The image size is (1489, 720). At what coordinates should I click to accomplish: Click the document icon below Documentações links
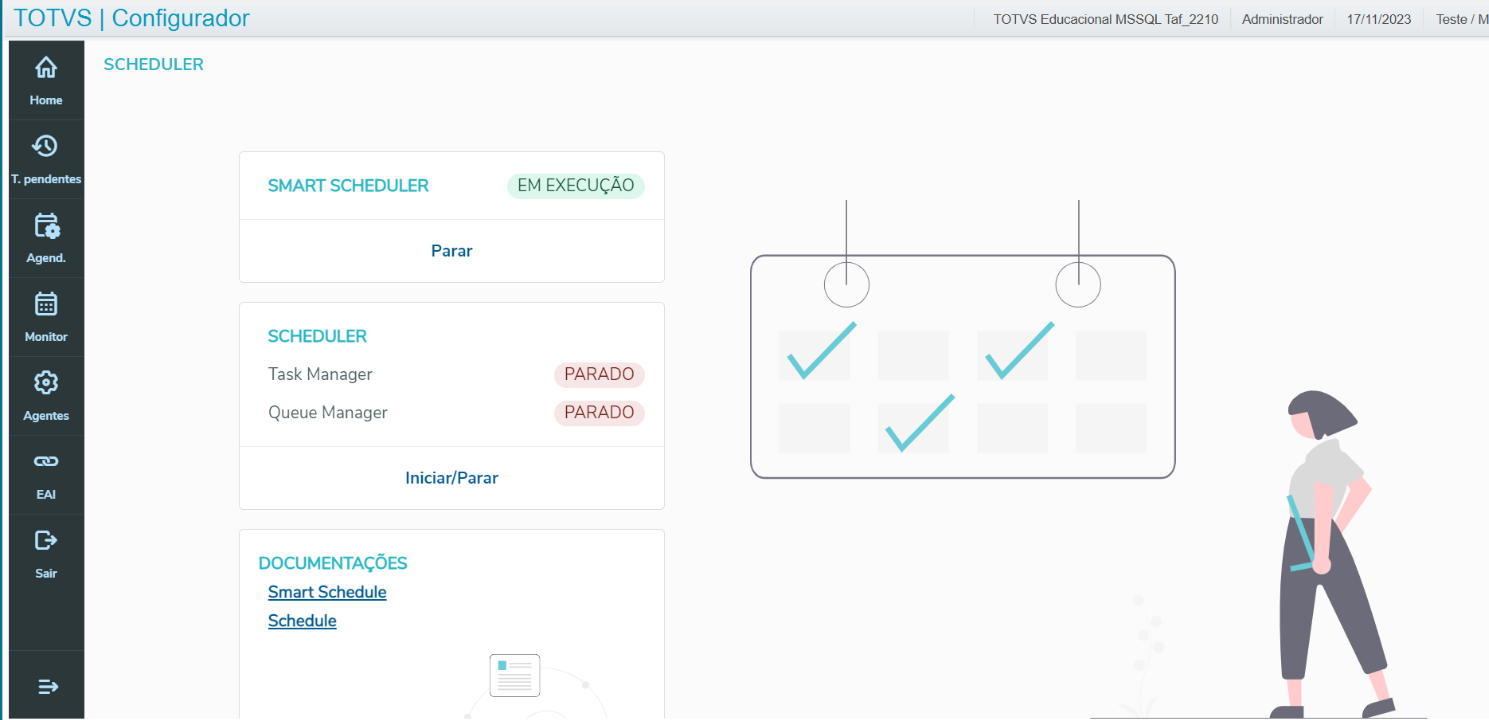(515, 675)
